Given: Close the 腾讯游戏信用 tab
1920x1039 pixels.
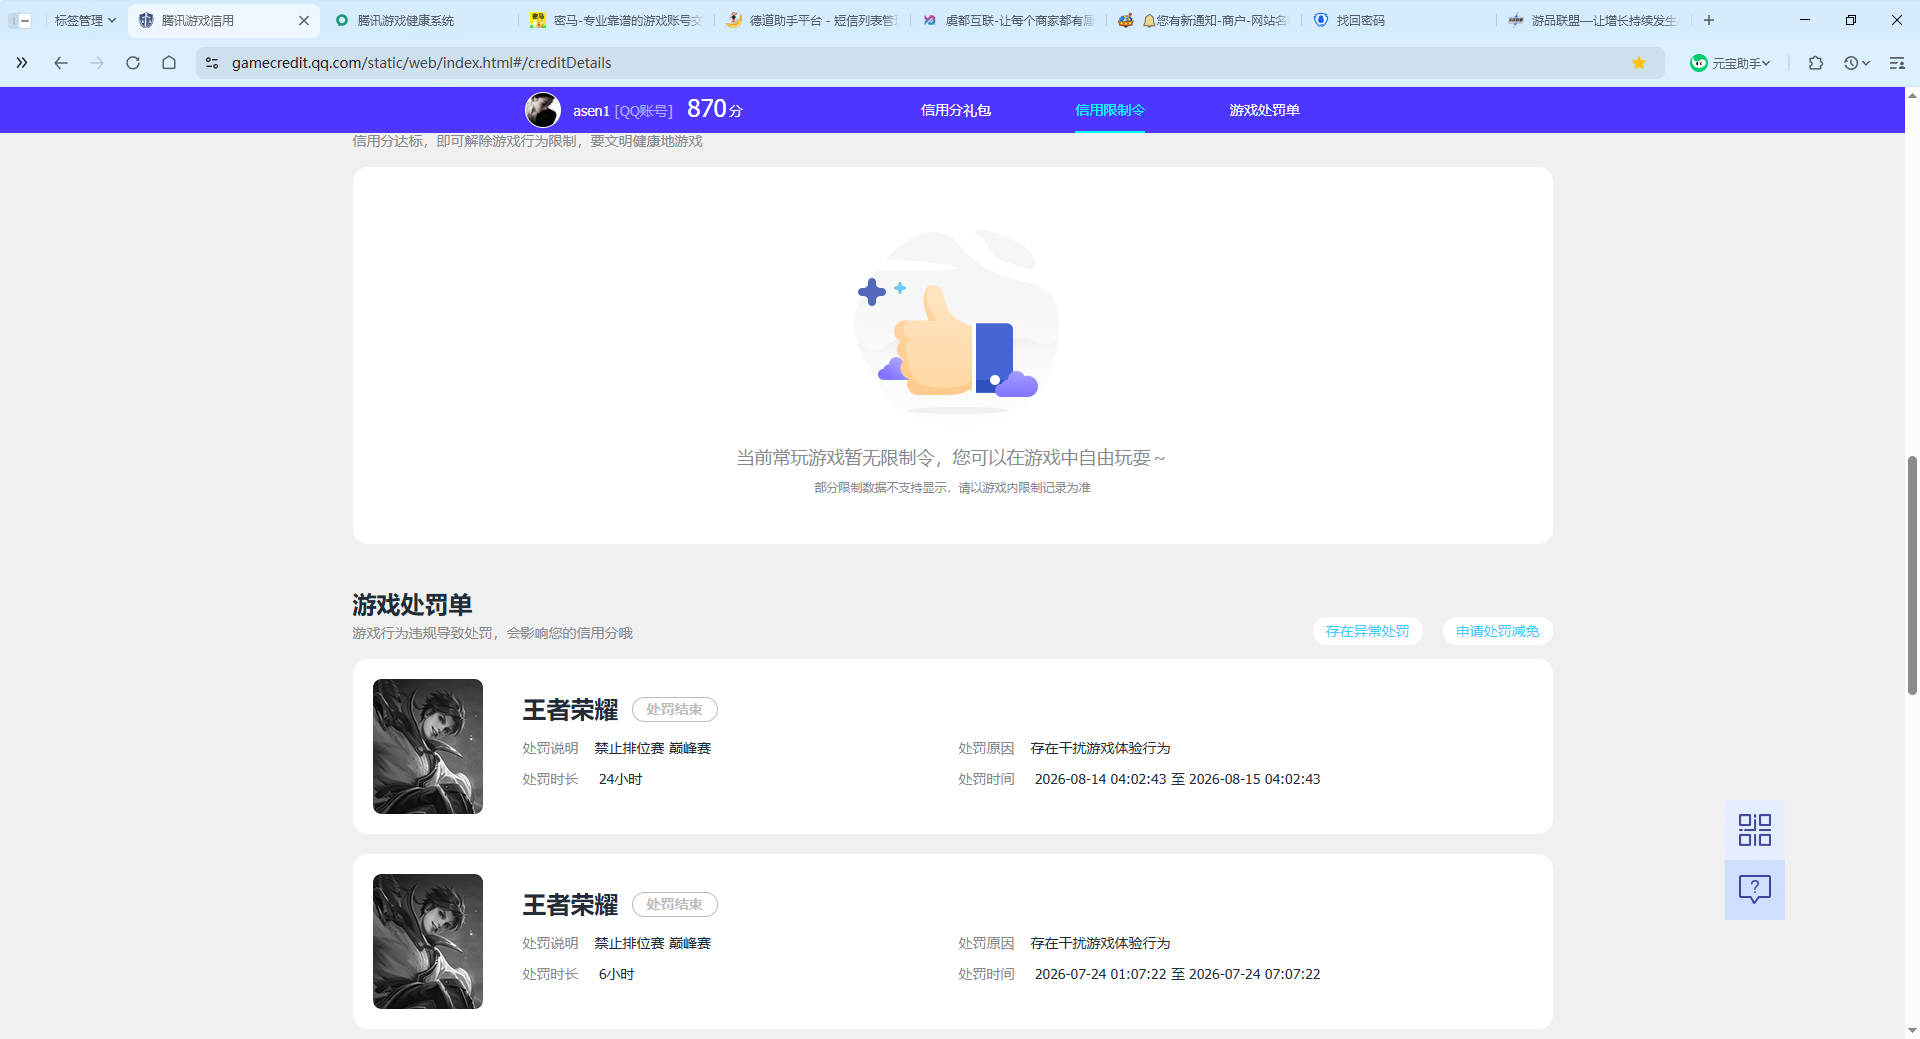Looking at the screenshot, I should click(304, 20).
